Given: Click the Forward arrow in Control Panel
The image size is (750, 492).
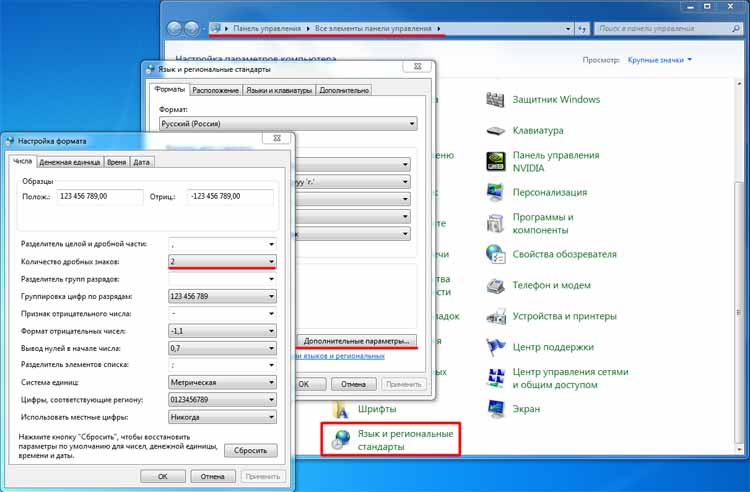Looking at the screenshot, I should [192, 29].
